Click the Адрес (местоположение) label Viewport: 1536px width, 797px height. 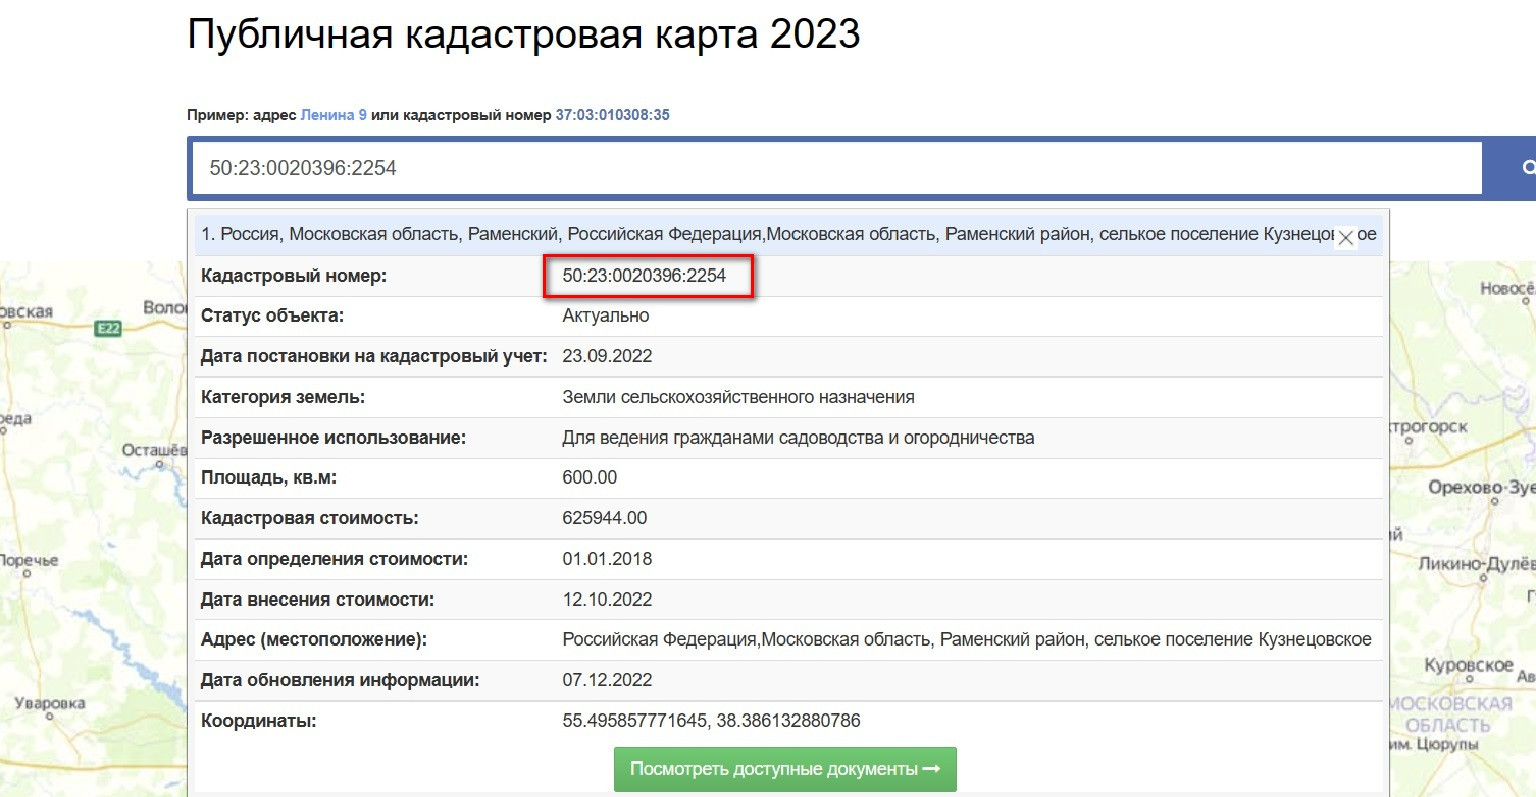[314, 640]
